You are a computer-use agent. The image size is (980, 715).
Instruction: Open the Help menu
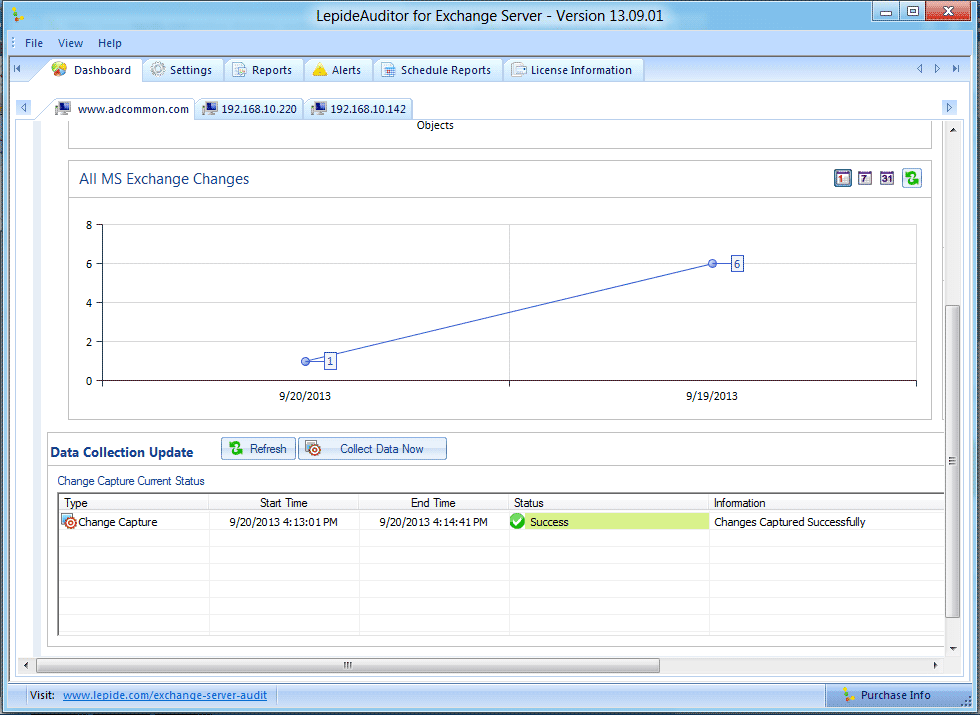[109, 43]
